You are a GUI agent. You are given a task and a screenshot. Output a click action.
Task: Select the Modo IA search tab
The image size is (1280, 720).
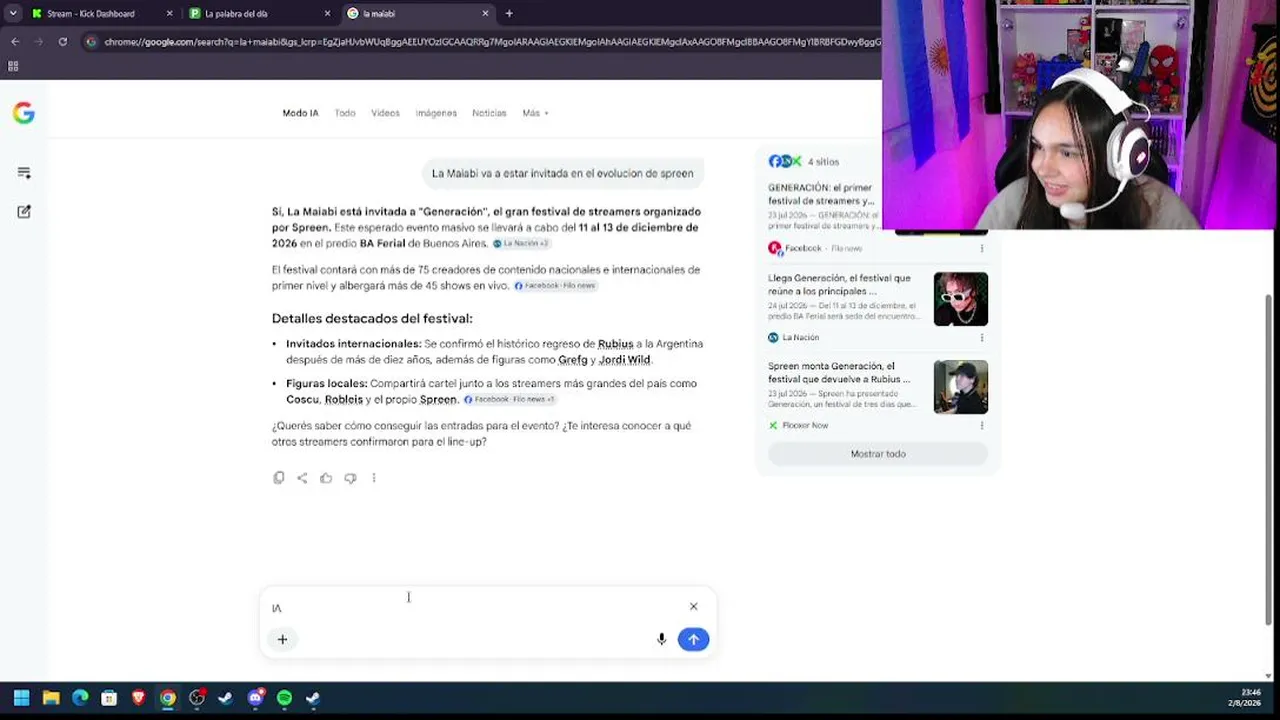300,113
